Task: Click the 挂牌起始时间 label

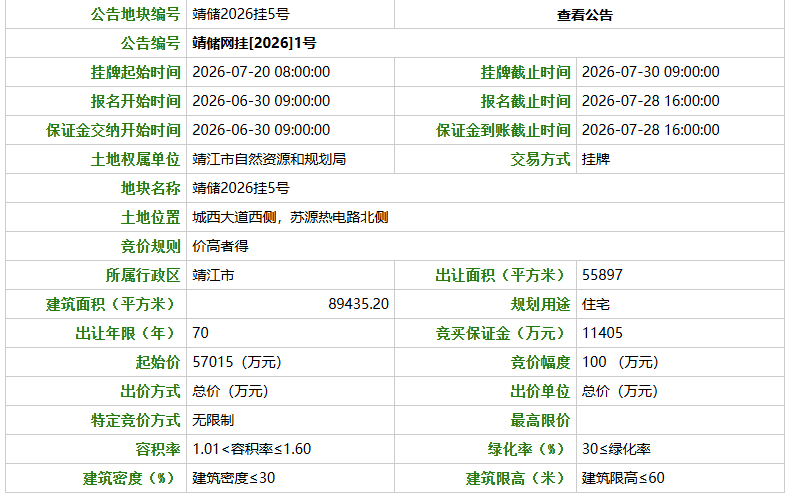Action: click(x=135, y=72)
